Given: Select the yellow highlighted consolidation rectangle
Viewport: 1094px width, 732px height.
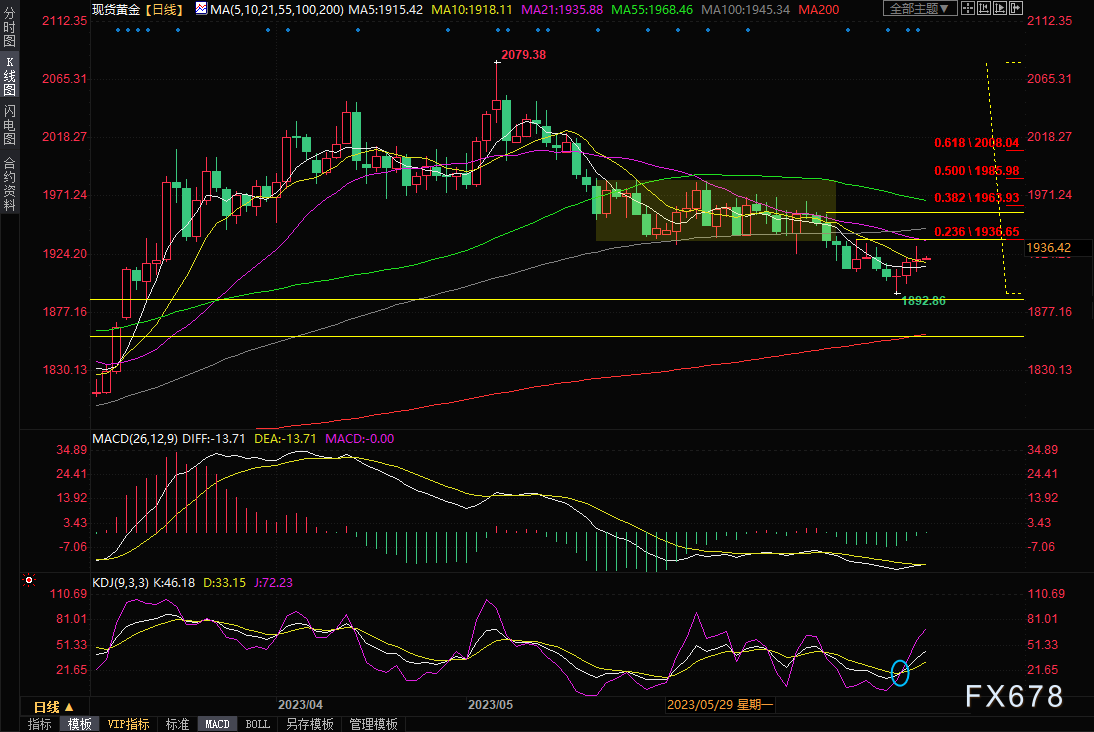Looking at the screenshot, I should coord(715,210).
